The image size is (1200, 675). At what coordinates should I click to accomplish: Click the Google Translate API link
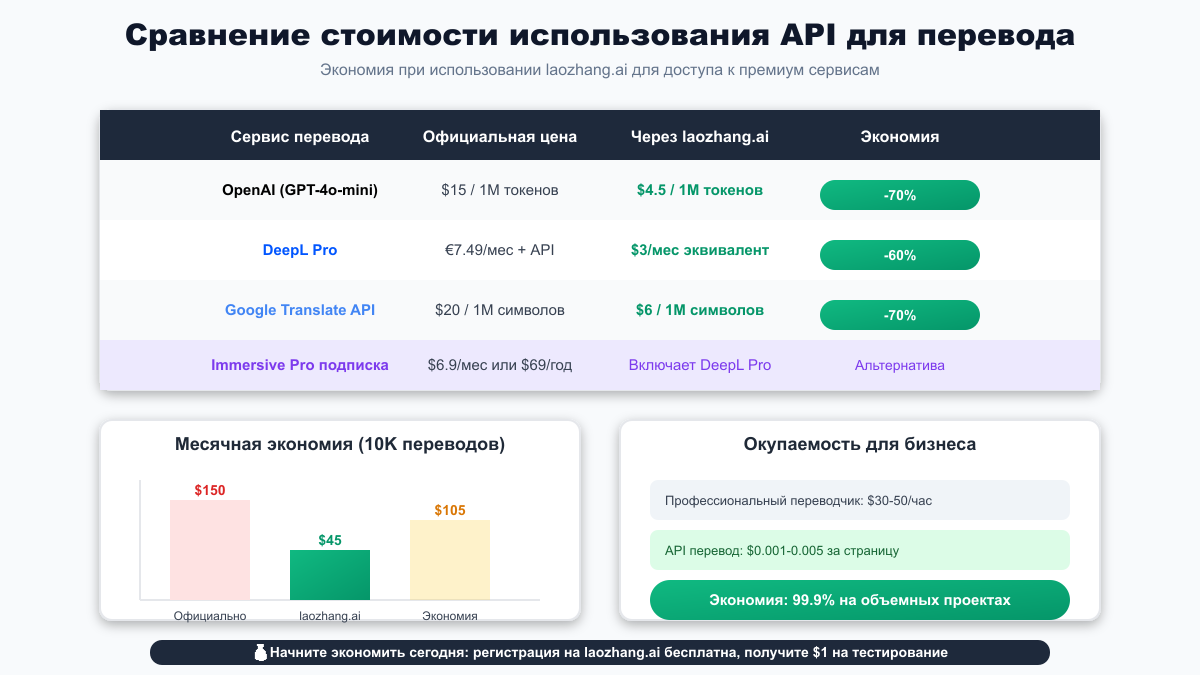tap(300, 310)
